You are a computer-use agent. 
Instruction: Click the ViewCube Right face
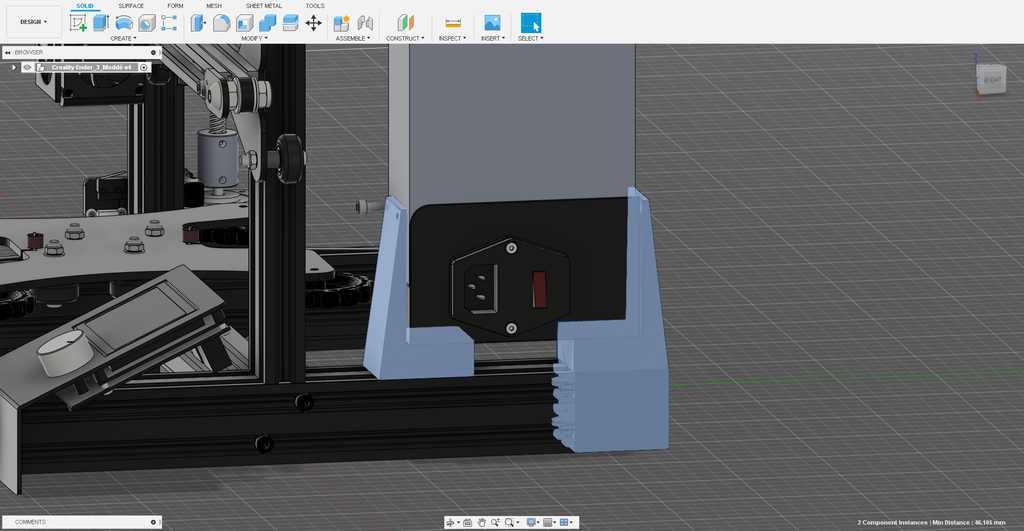[993, 78]
